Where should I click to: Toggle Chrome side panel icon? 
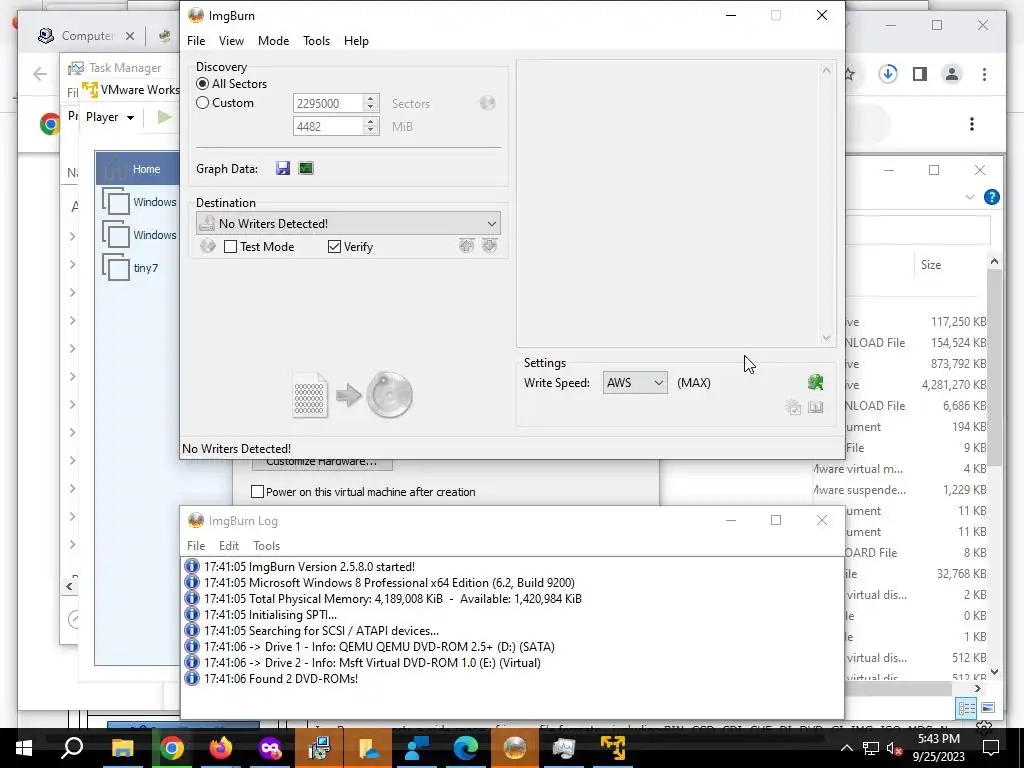pos(920,74)
